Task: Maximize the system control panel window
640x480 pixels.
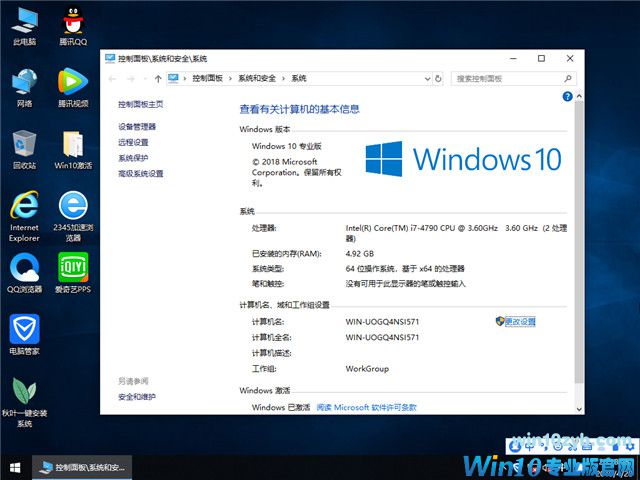Action: pyautogui.click(x=541, y=58)
